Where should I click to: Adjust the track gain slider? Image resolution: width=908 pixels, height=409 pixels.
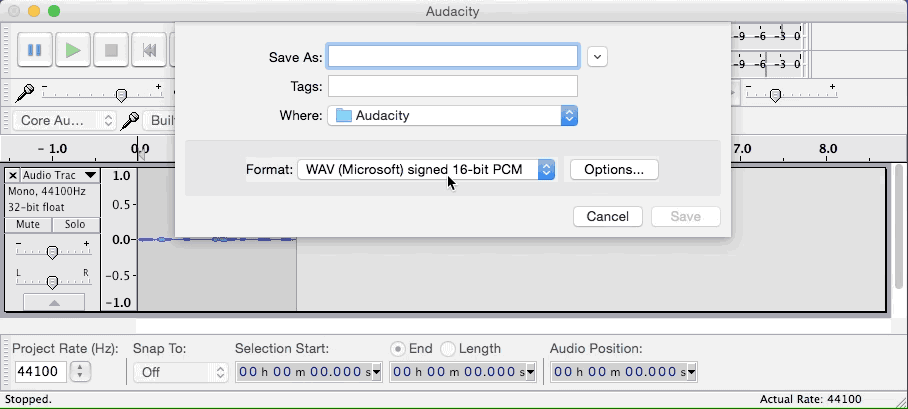(x=53, y=252)
